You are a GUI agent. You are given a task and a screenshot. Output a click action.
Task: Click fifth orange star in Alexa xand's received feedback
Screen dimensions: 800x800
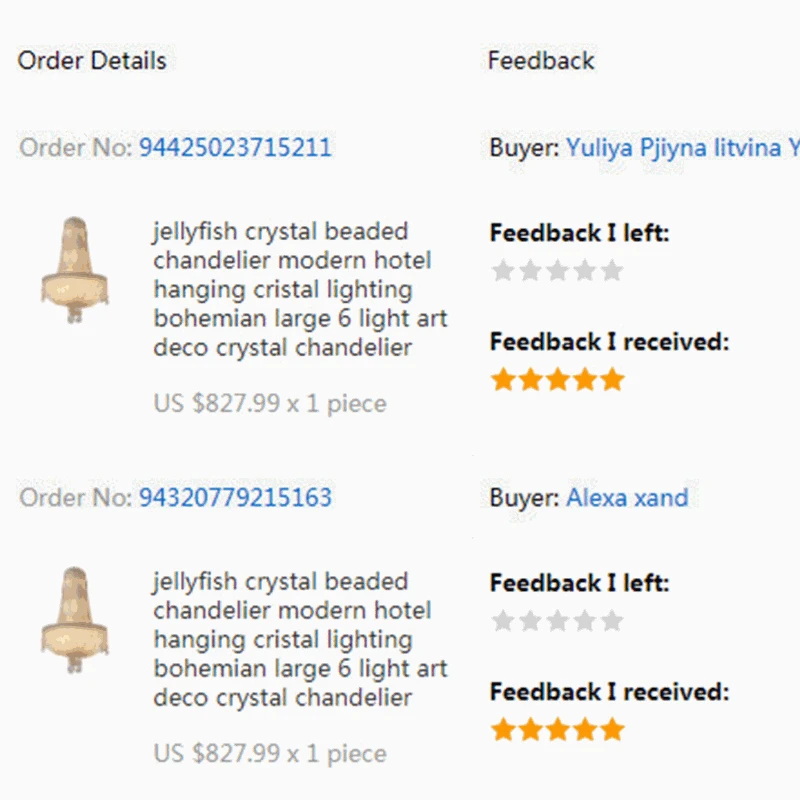click(x=612, y=730)
